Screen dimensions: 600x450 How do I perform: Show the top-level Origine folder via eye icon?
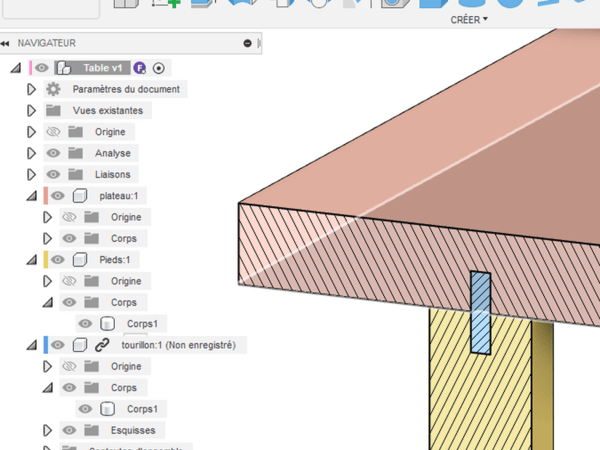53,132
